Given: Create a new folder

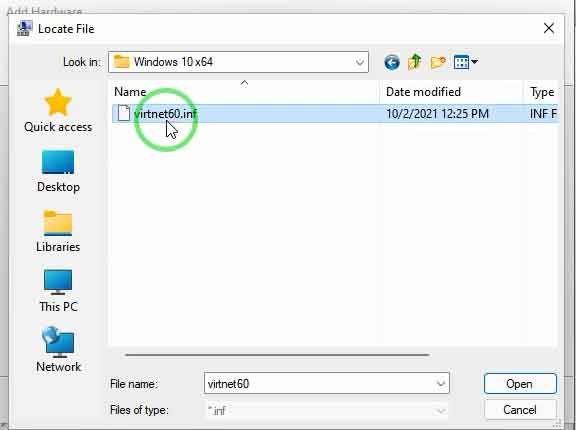Looking at the screenshot, I should 438,62.
